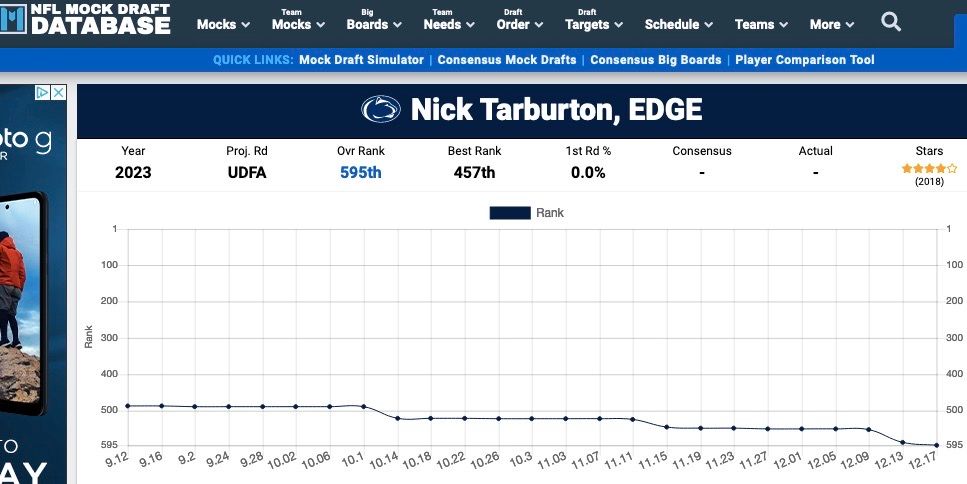967x484 pixels.
Task: Click the (2018) stars year label
Action: click(929, 182)
